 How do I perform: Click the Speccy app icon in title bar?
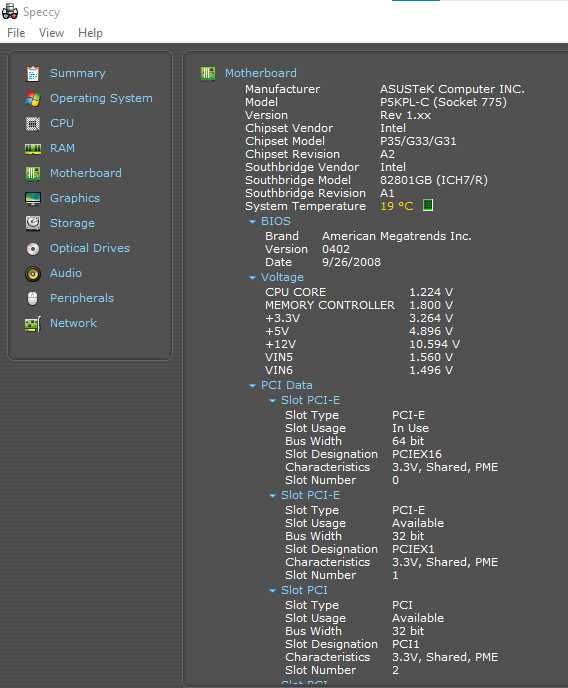(x=10, y=11)
